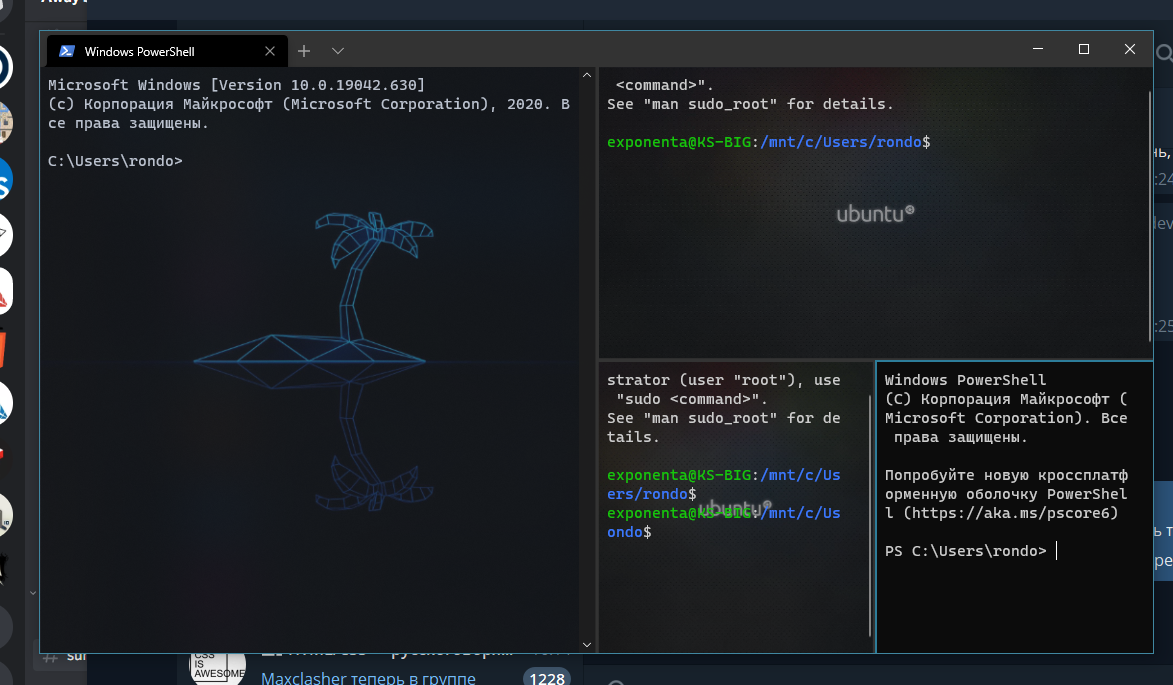Click the C:\Users\rondo> prompt in cmd pane
This screenshot has width=1173, height=685.
point(115,161)
